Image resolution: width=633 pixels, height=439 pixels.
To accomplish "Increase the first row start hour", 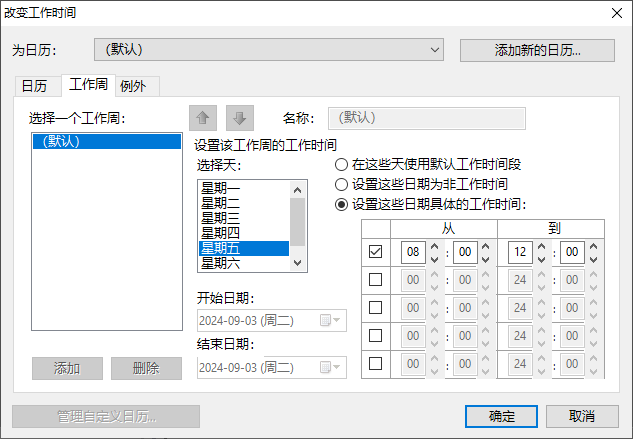I will (435, 247).
